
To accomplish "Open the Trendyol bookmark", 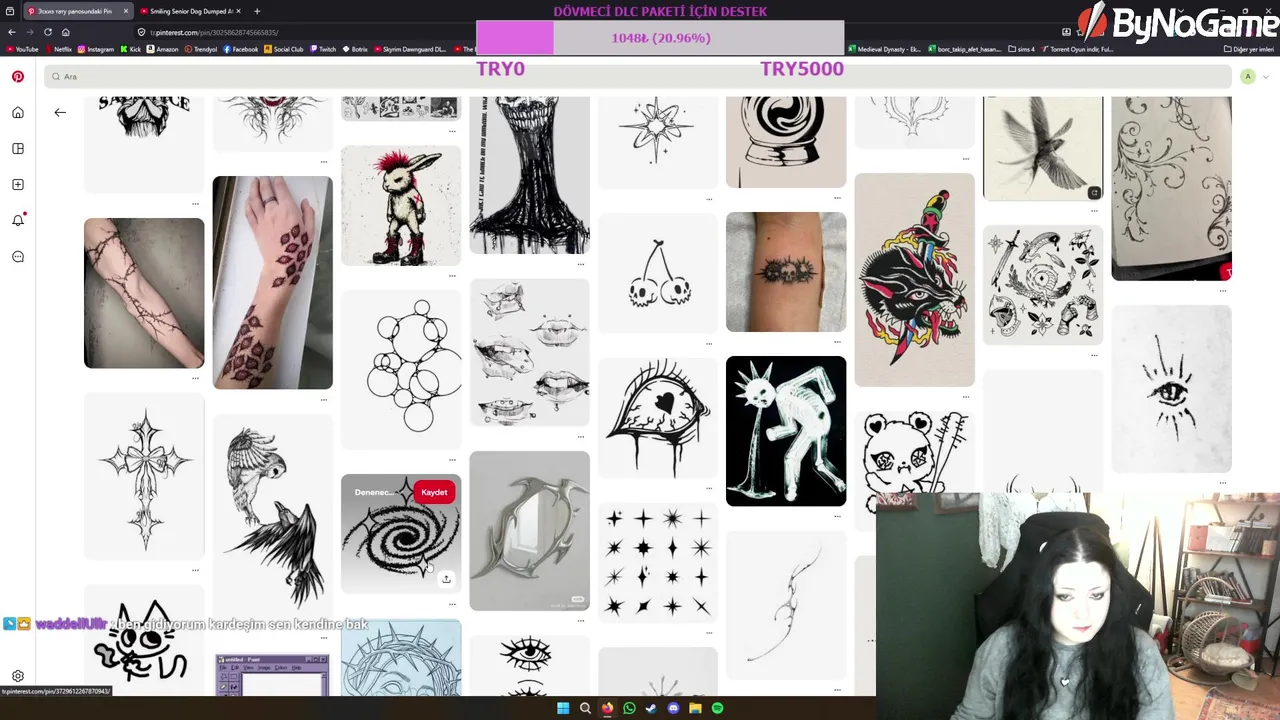I will pos(201,49).
